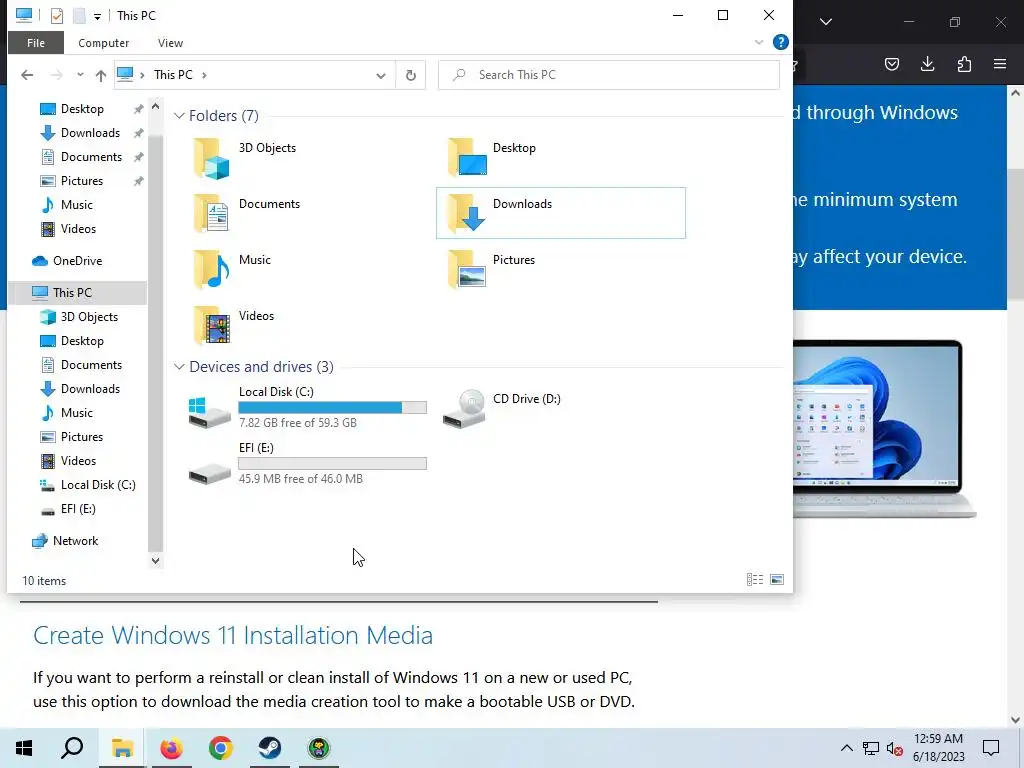Image resolution: width=1024 pixels, height=768 pixels.
Task: Open the Music folder in Folders group
Action: pyautogui.click(x=211, y=269)
